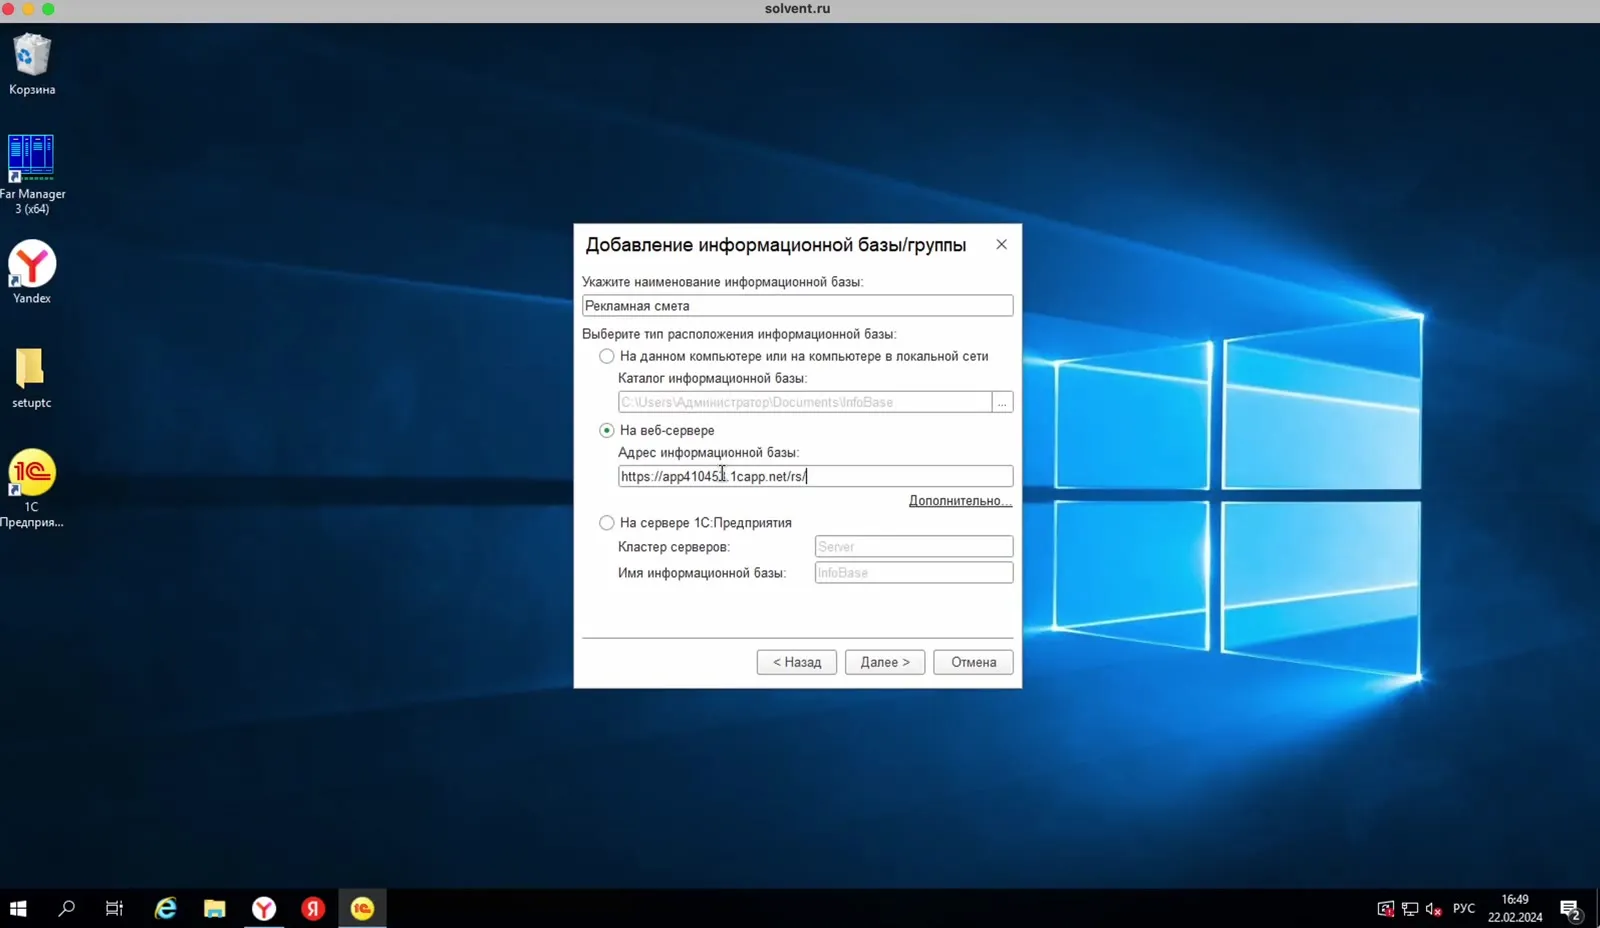Open the Windows Start menu
The image size is (1600, 928).
click(x=18, y=908)
